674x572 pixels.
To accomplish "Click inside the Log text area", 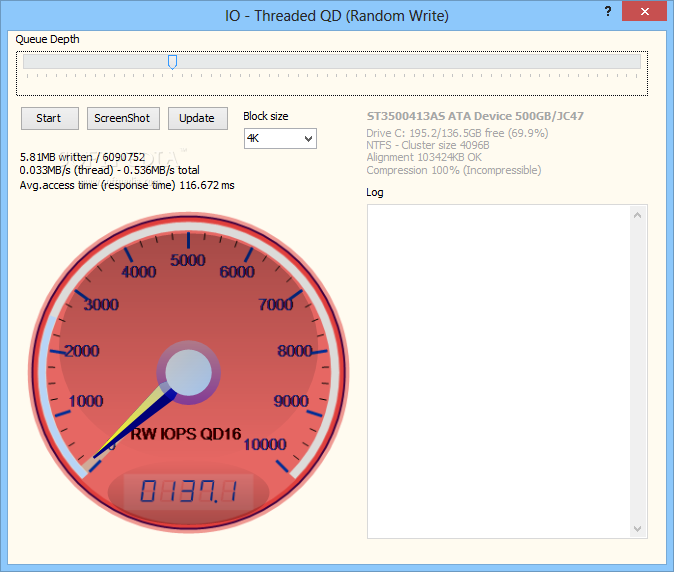I will pos(499,371).
